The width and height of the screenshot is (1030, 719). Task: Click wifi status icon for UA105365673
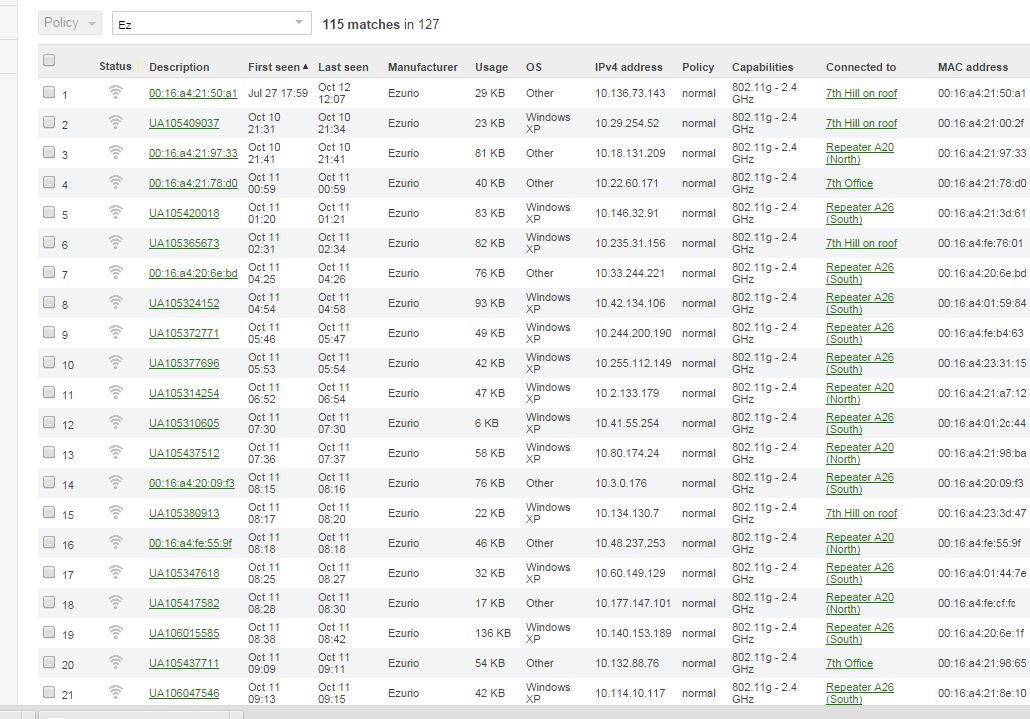(x=116, y=242)
